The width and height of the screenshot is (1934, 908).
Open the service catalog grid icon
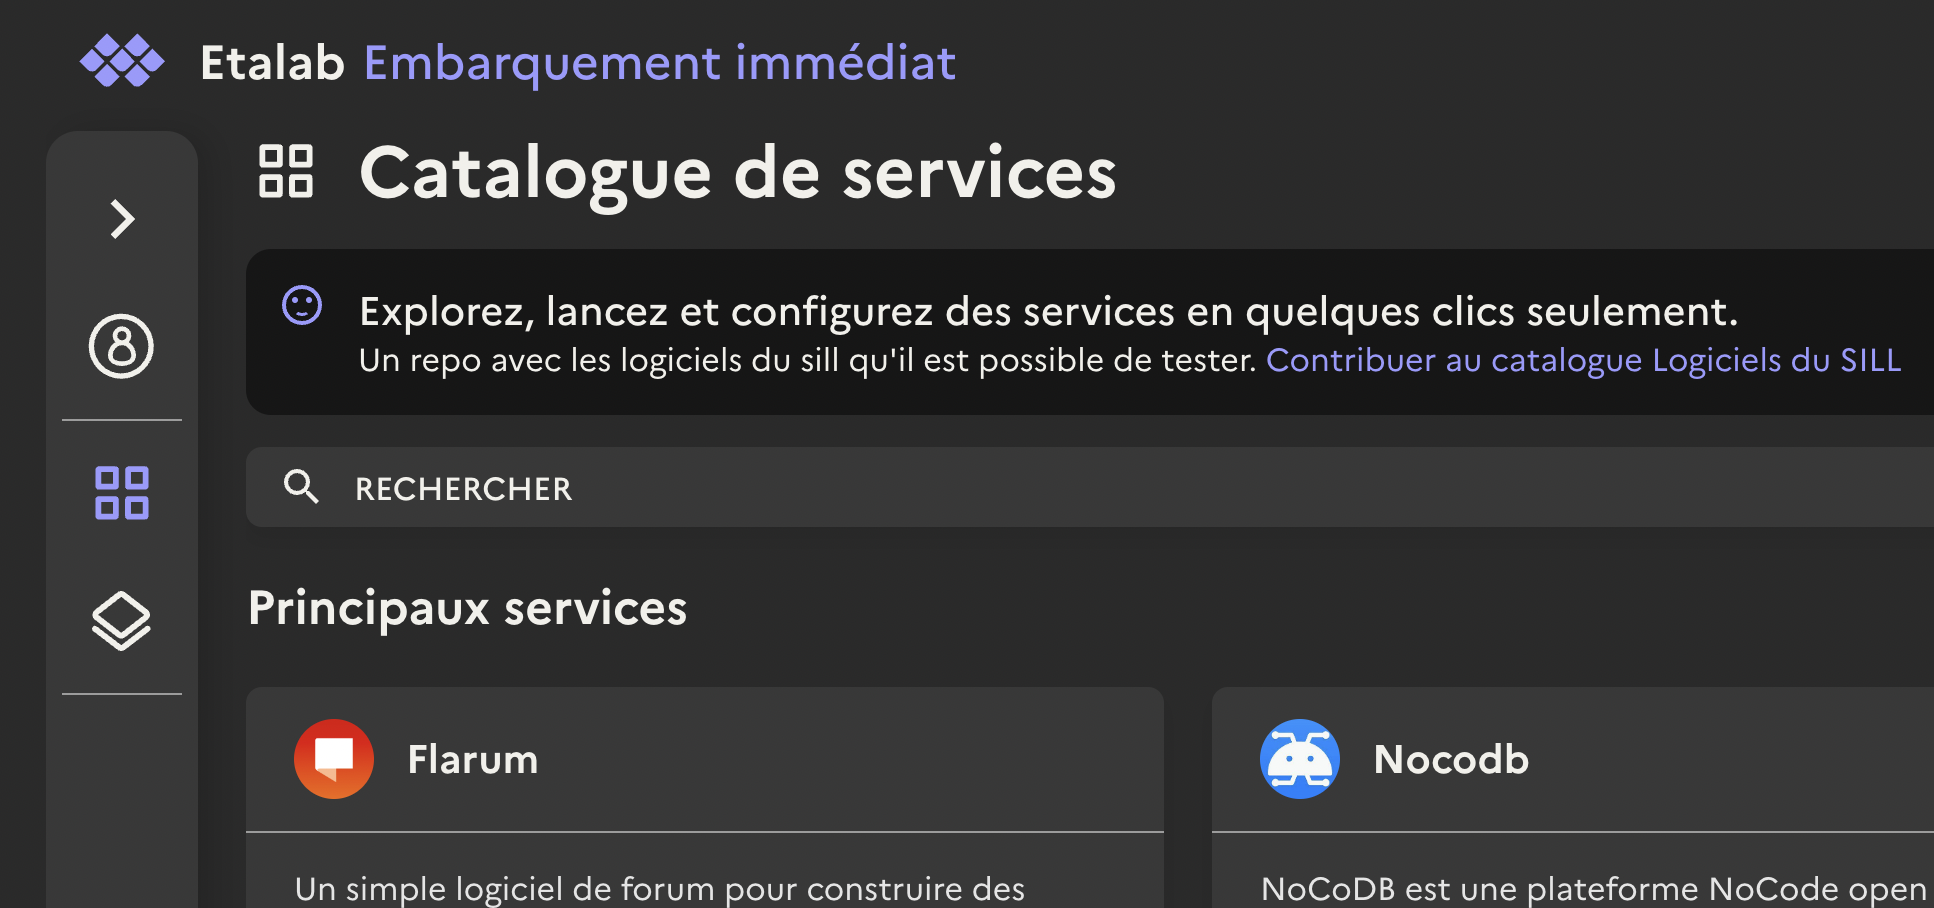pyautogui.click(x=121, y=490)
